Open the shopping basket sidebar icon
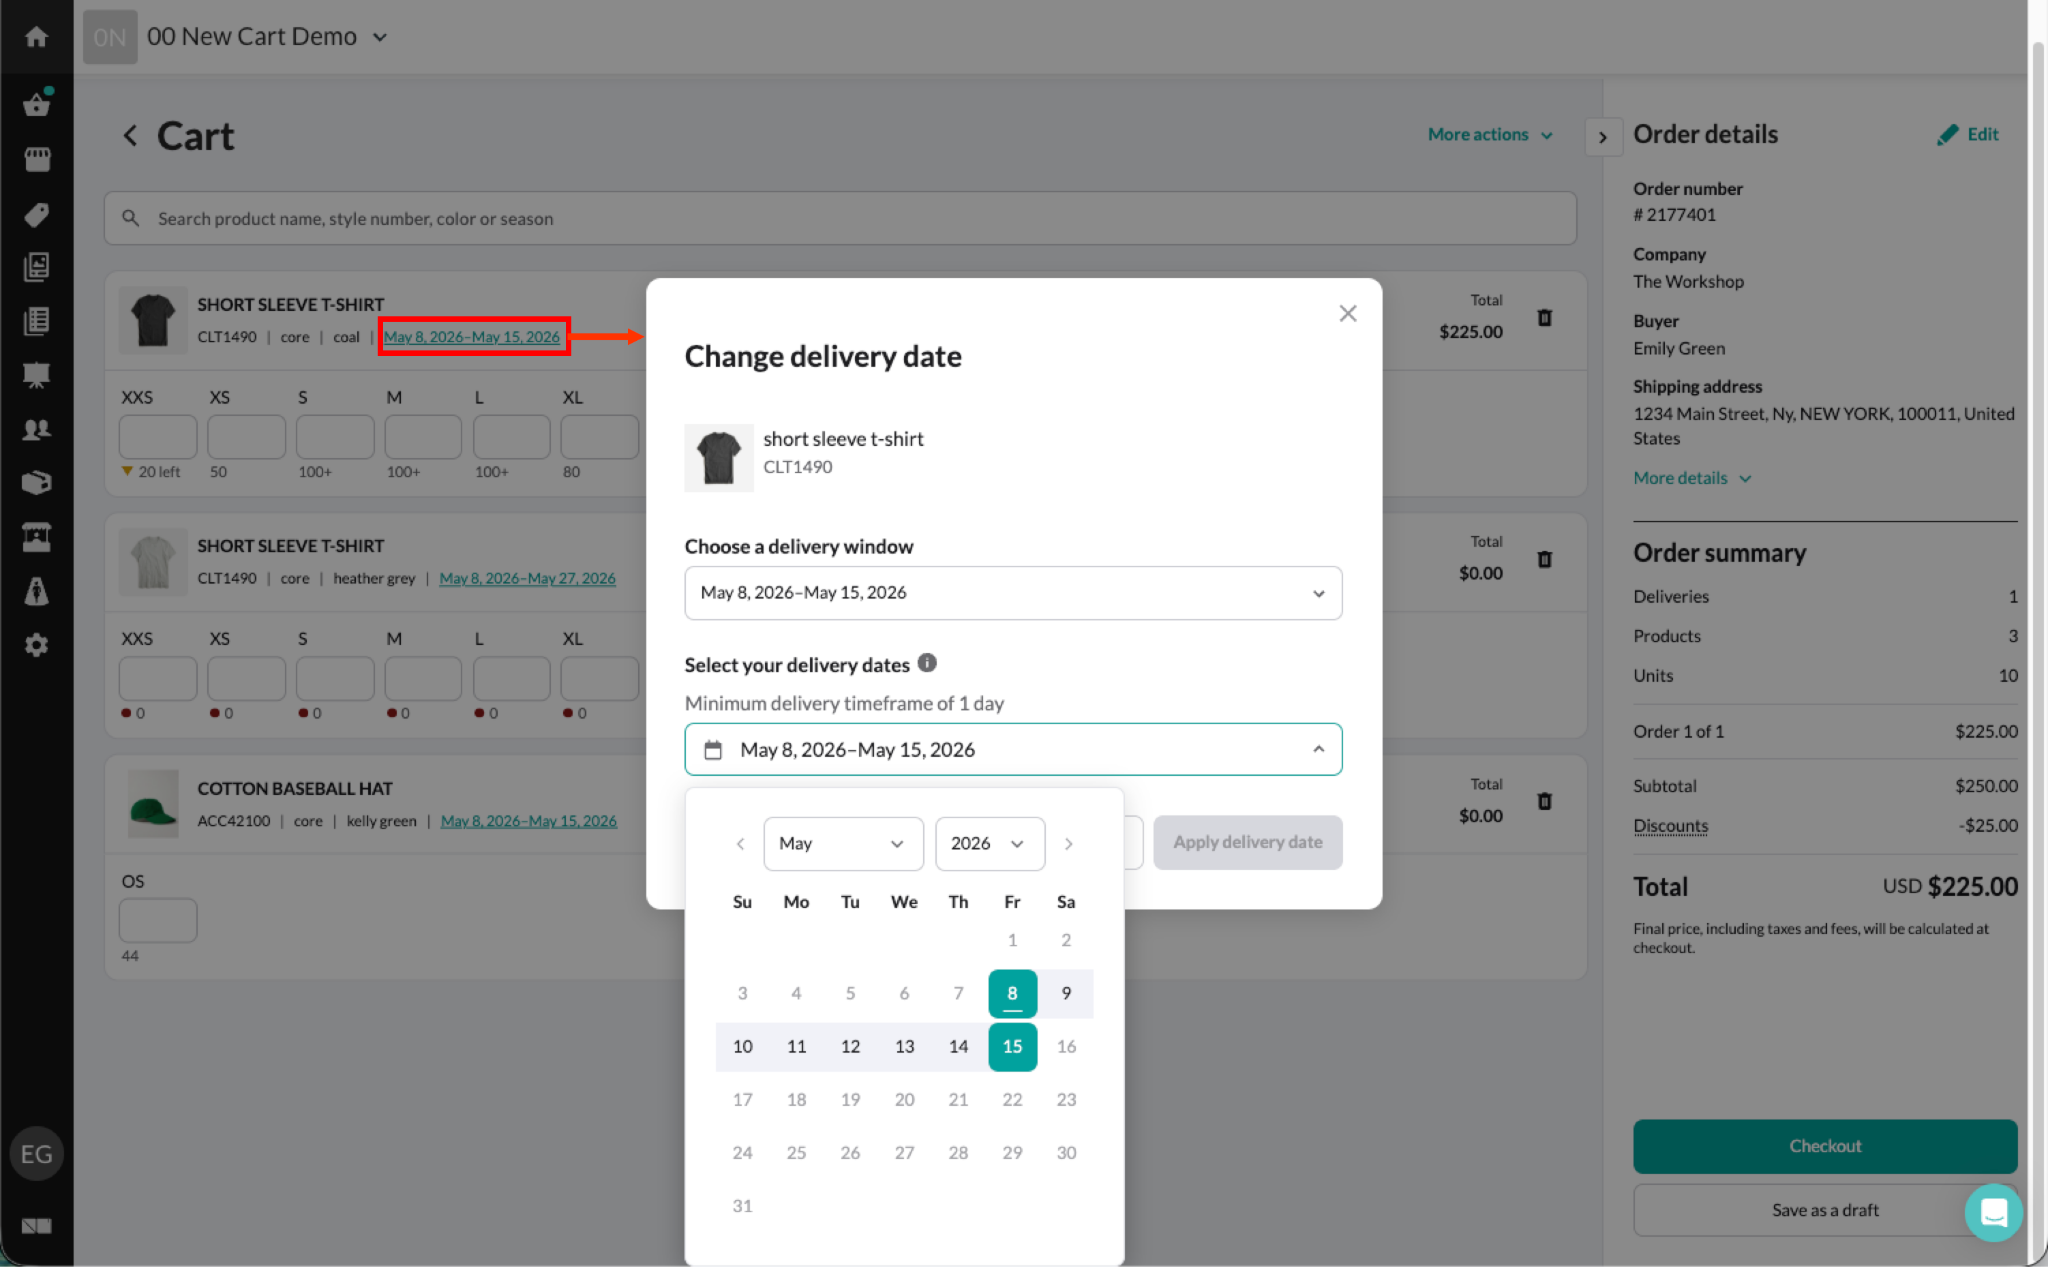The width and height of the screenshot is (2048, 1267). [36, 103]
